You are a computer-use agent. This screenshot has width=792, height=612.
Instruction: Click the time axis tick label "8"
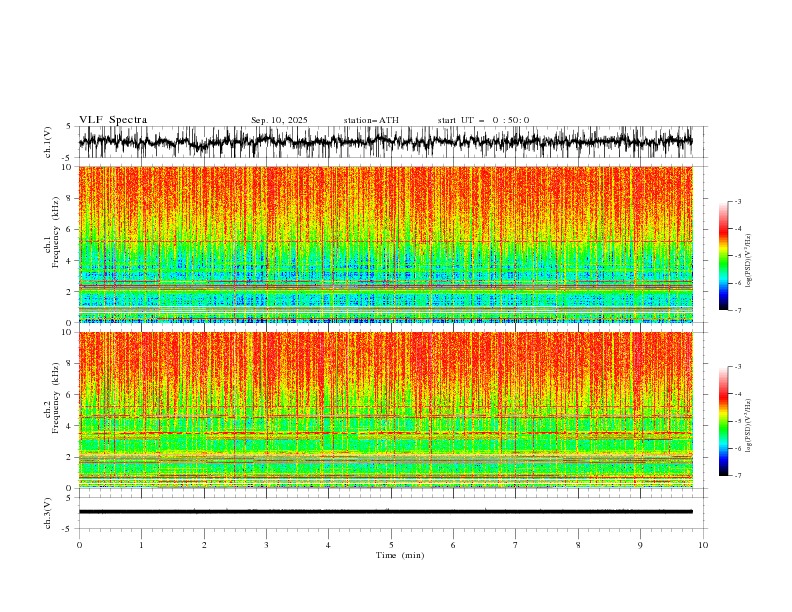click(578, 545)
